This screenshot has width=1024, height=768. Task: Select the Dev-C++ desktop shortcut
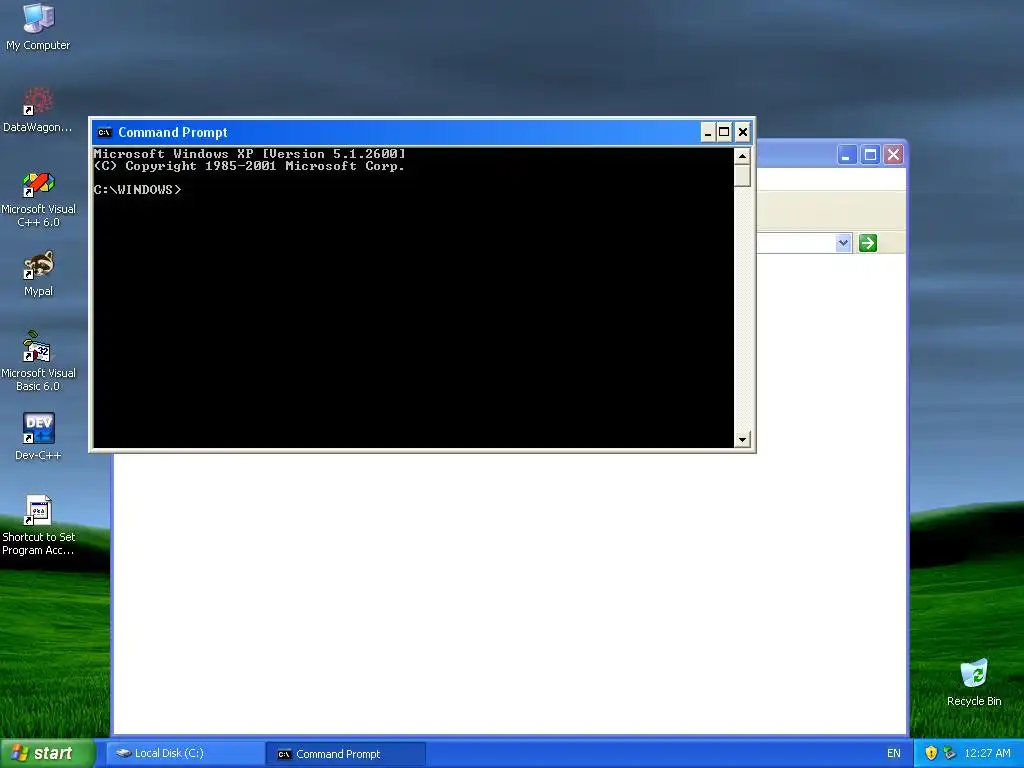click(38, 437)
